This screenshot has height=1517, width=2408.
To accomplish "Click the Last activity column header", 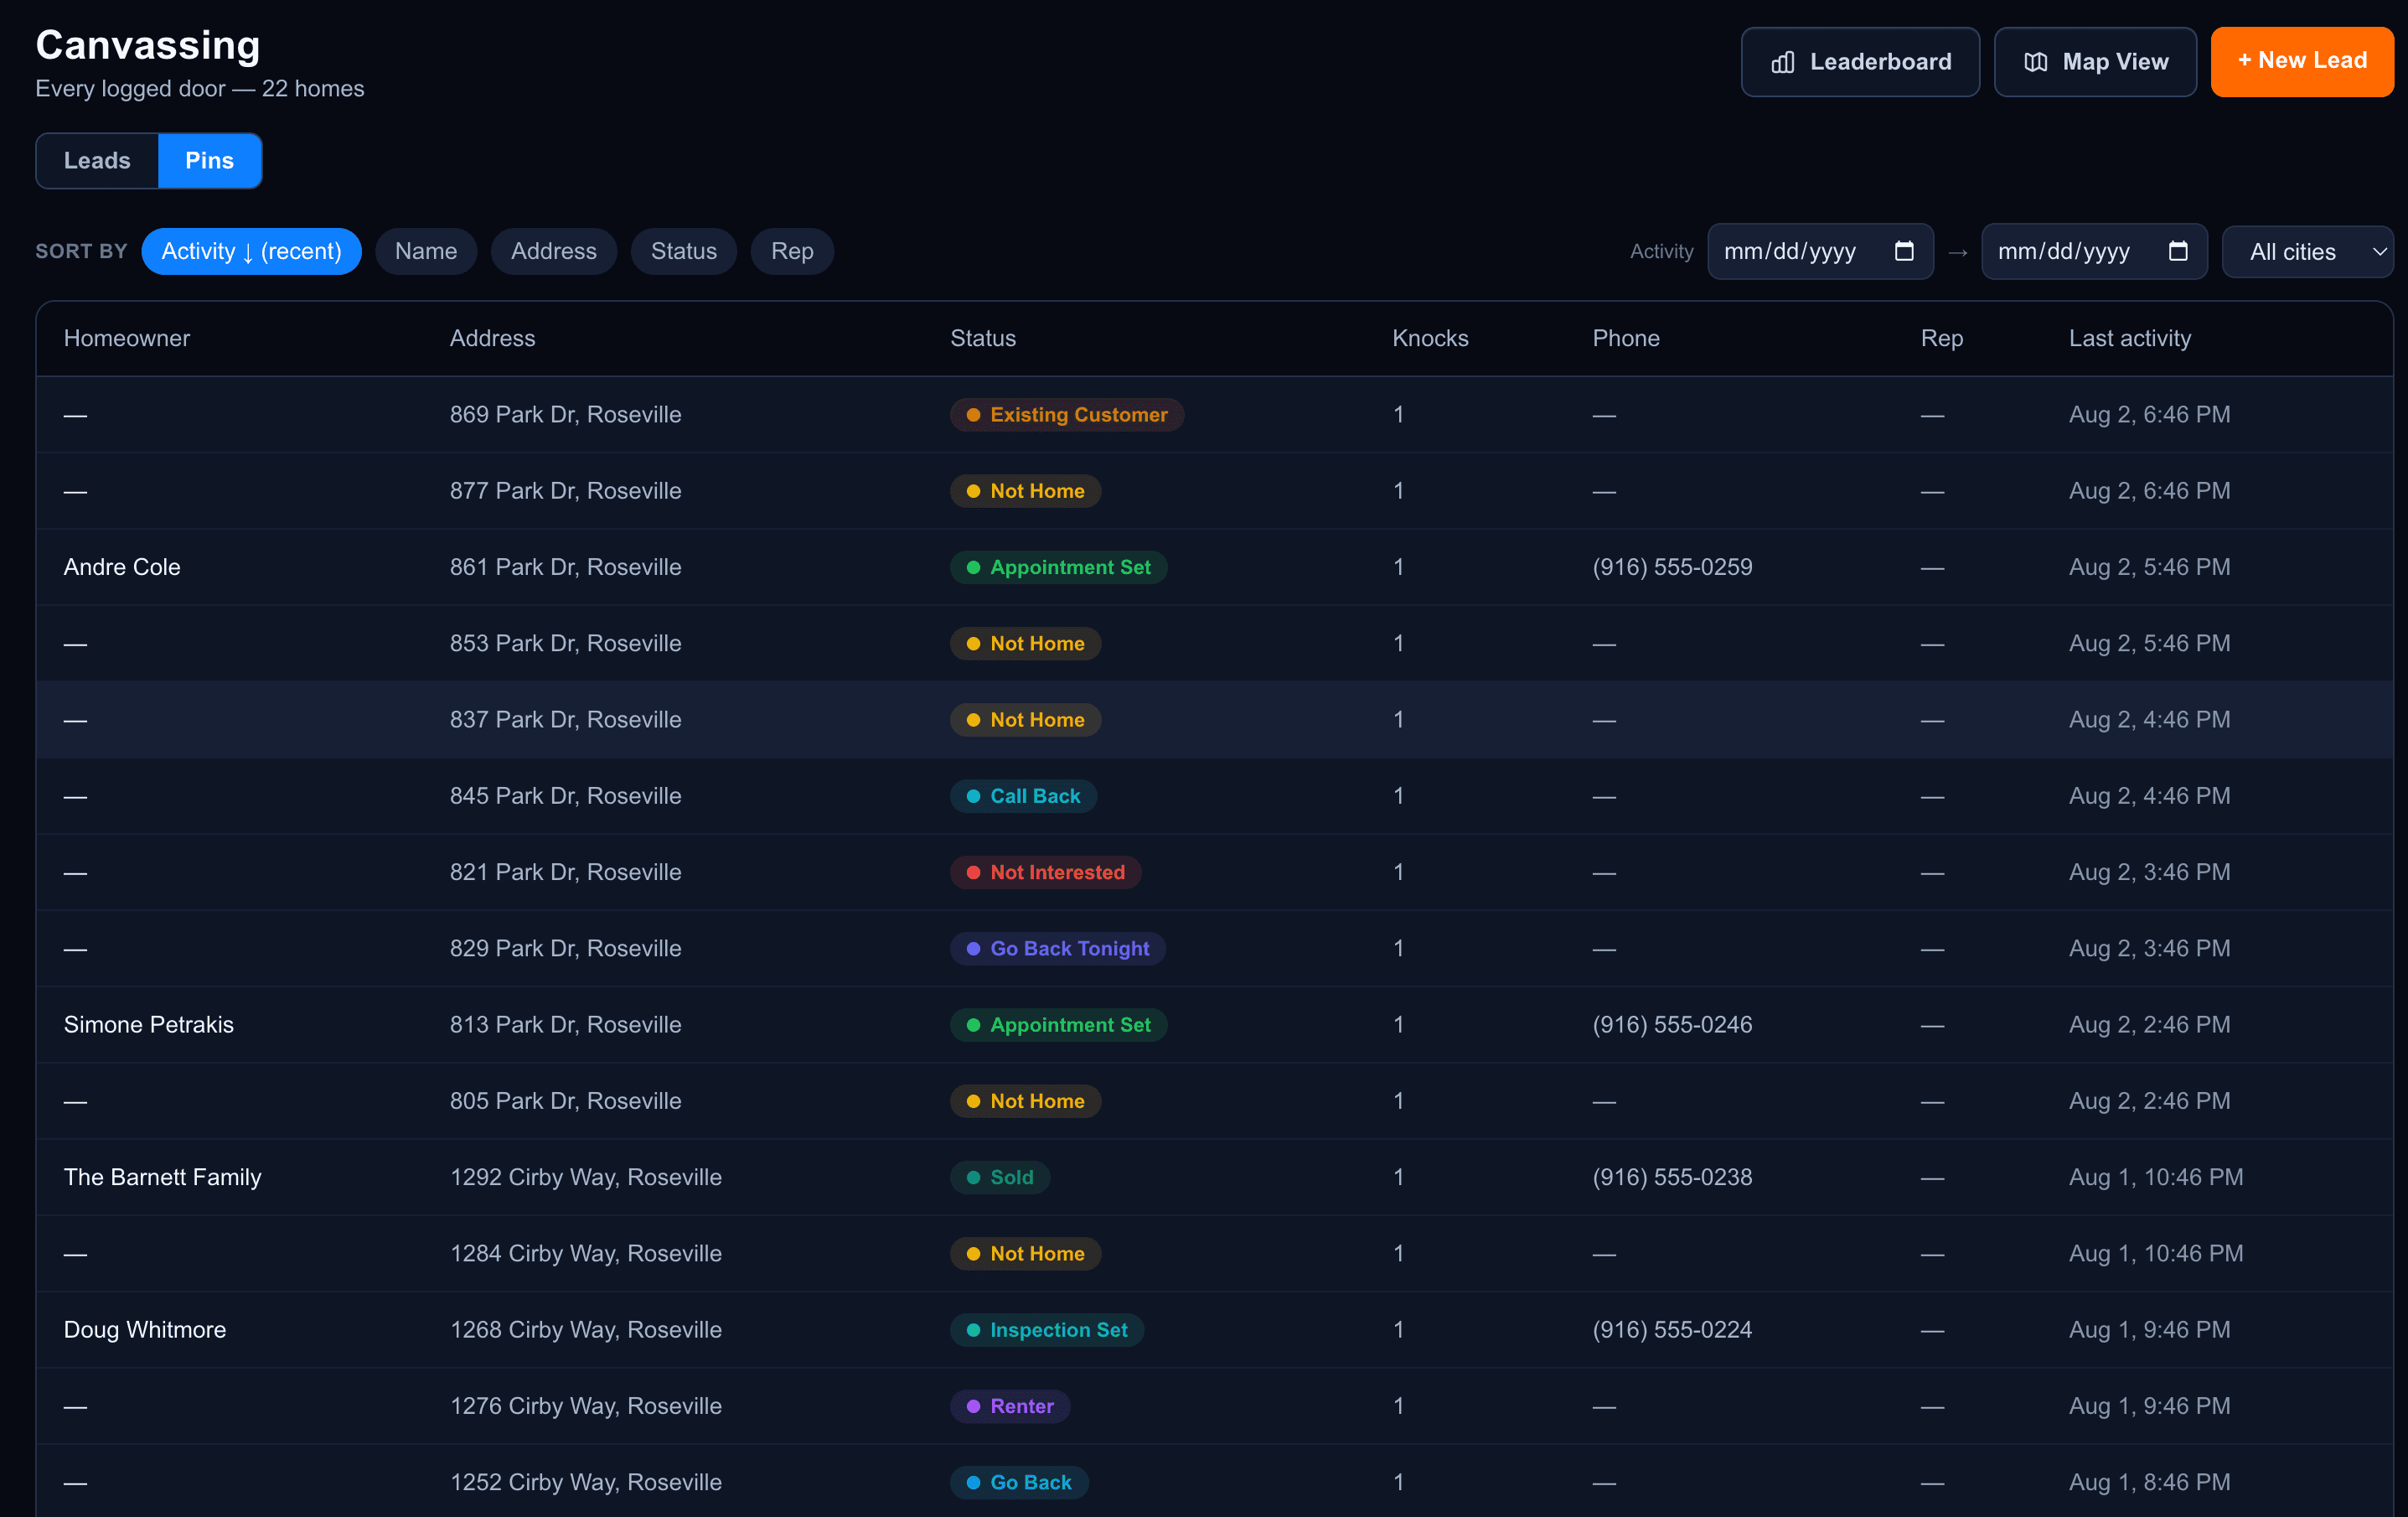I will point(2130,338).
